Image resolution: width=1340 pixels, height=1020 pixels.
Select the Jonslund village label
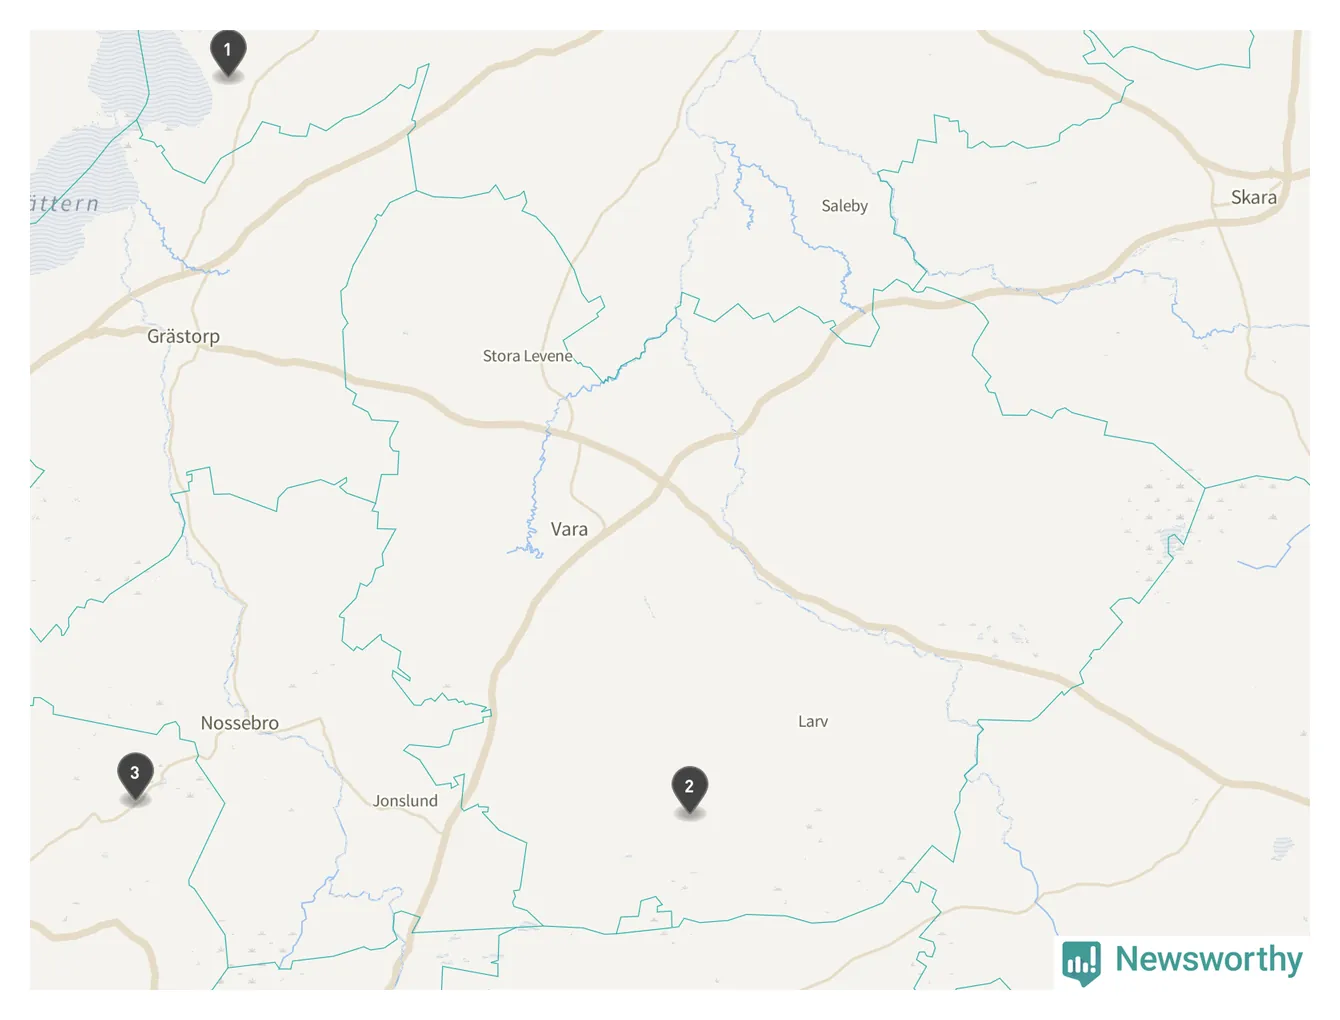click(405, 801)
